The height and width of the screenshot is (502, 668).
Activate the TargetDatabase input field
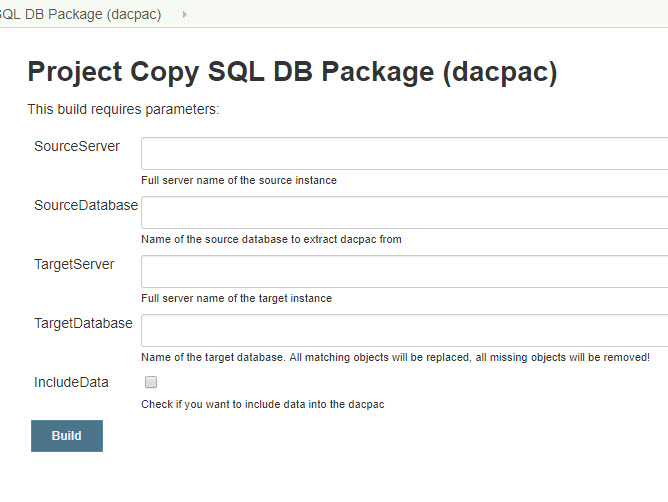(x=404, y=331)
